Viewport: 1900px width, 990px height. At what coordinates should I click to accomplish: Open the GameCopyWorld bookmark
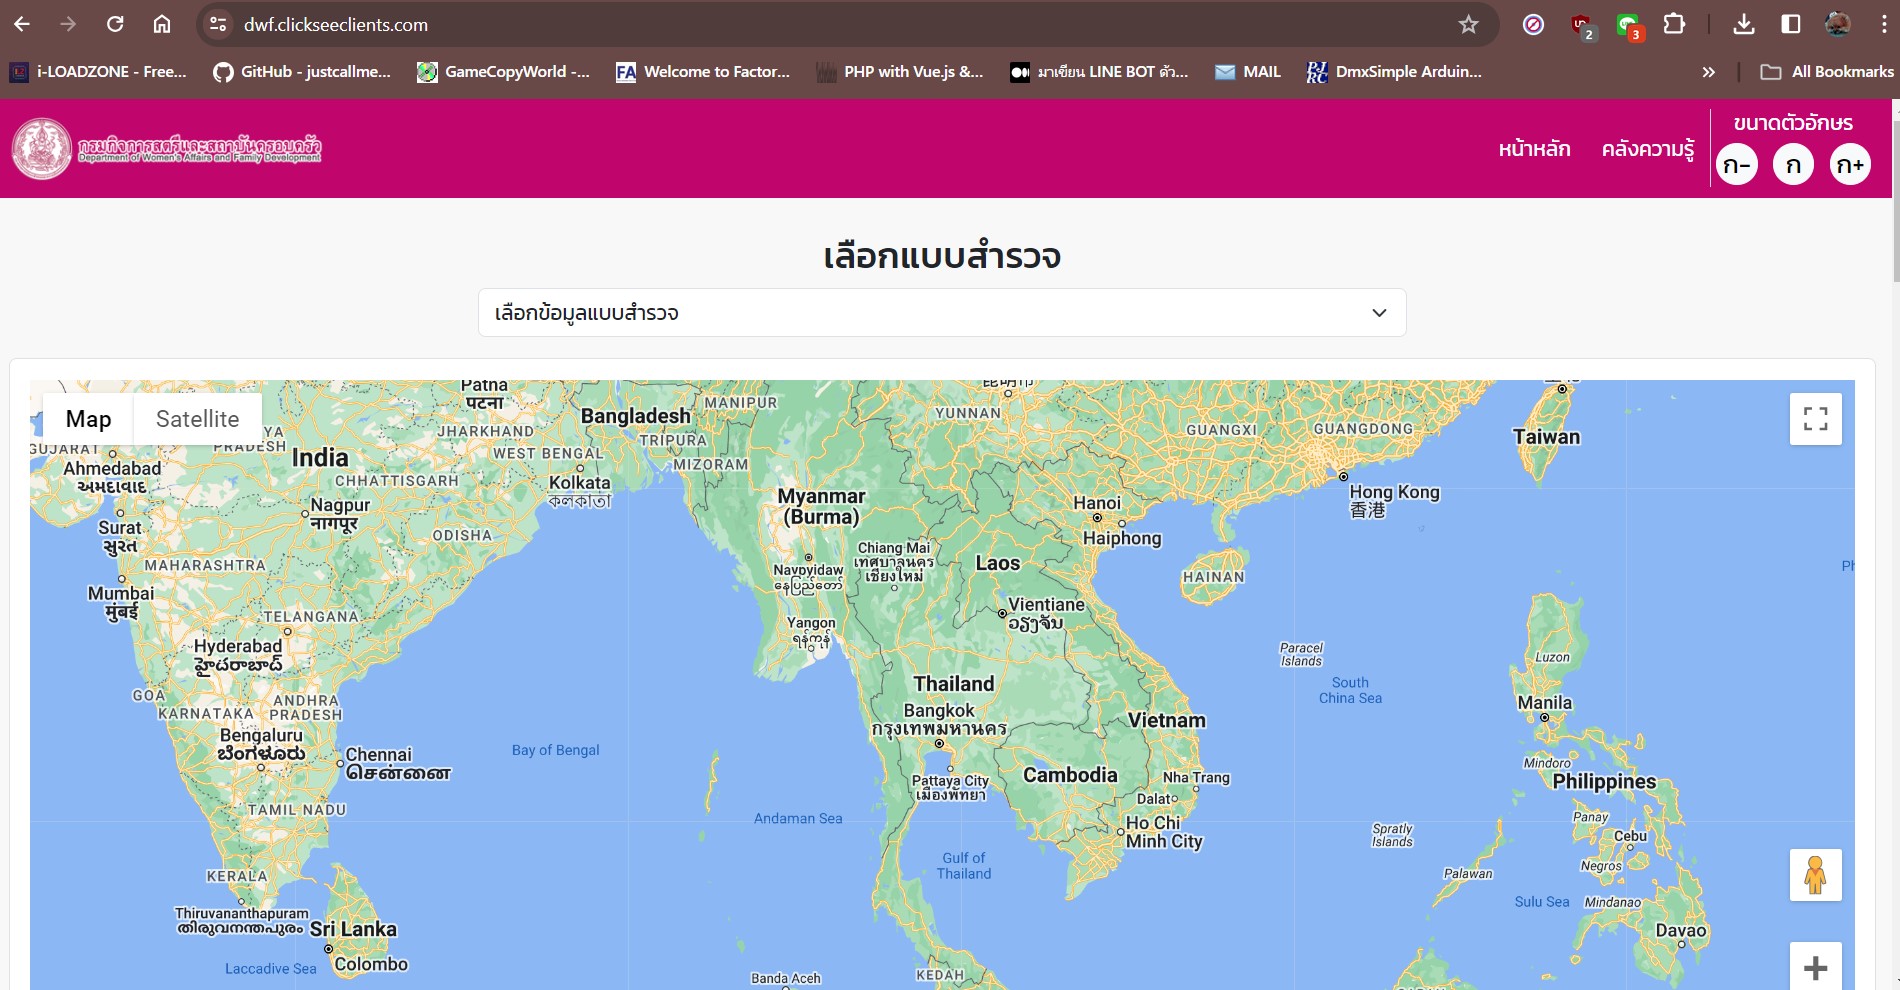[x=504, y=72]
